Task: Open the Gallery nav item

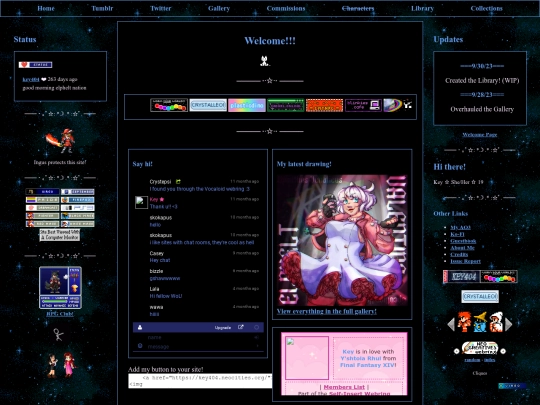Action: click(x=219, y=8)
